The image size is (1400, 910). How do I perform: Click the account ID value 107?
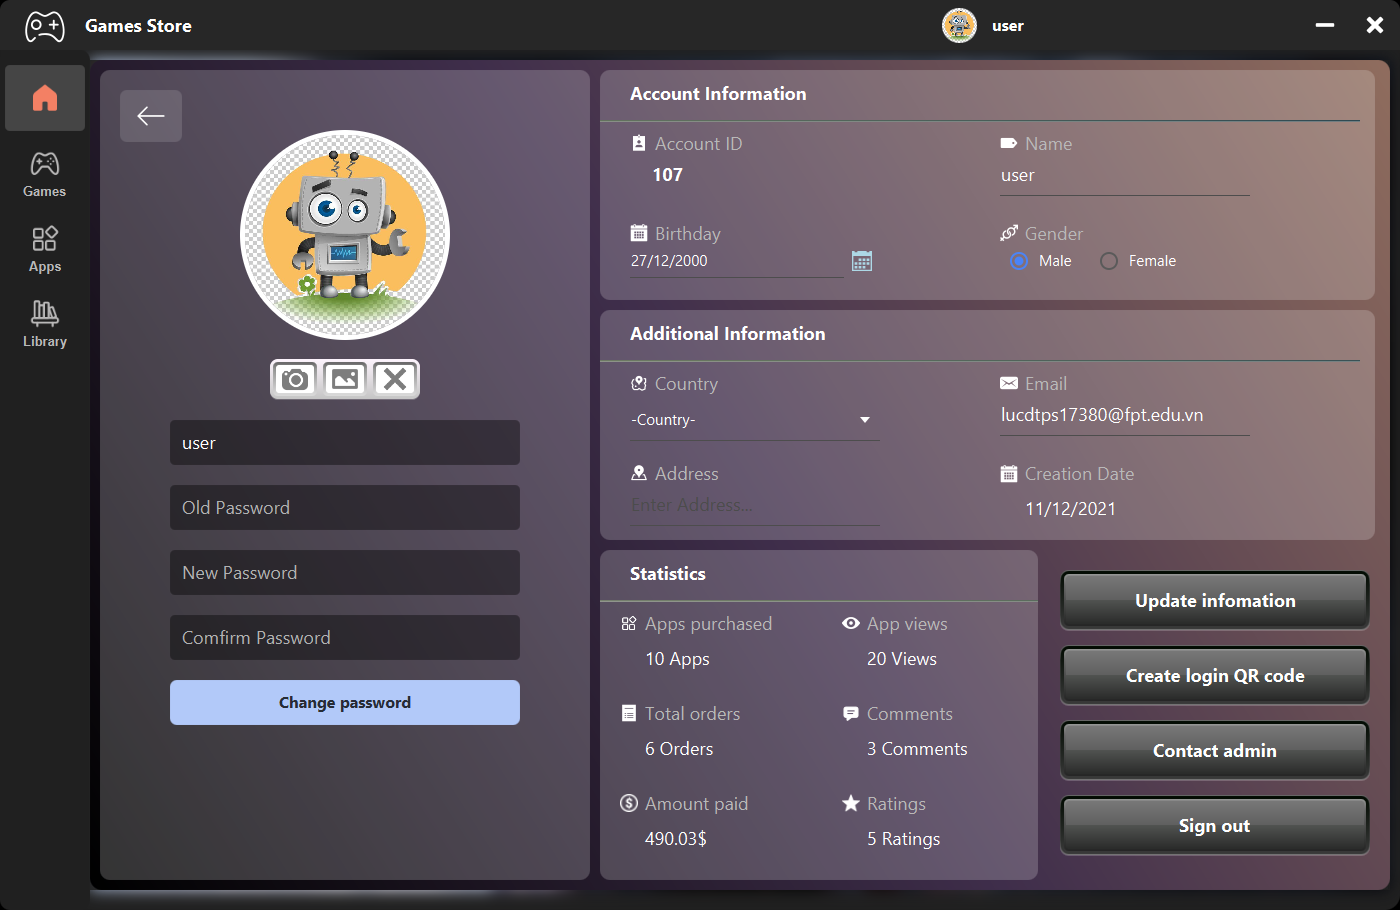pyautogui.click(x=668, y=175)
